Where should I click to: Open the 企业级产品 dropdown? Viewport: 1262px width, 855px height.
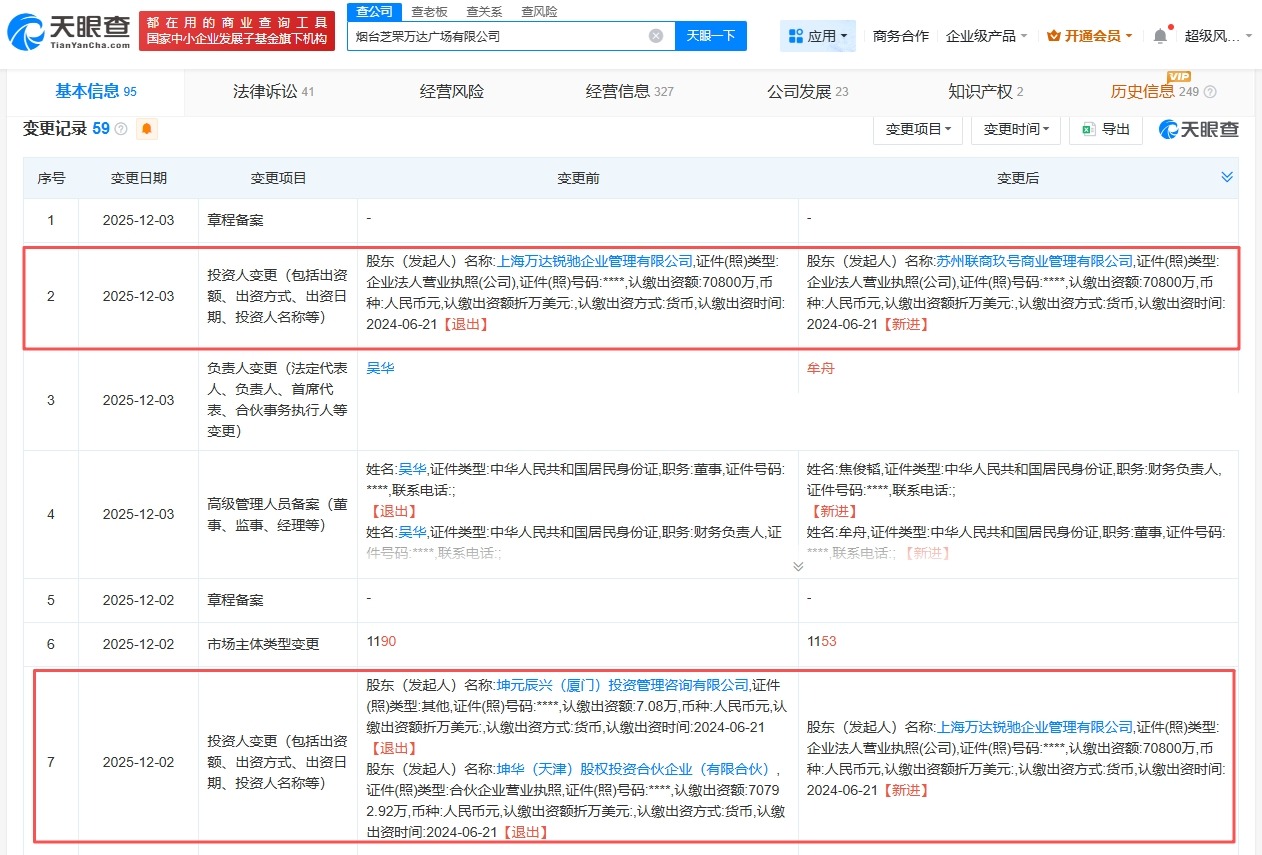pyautogui.click(x=985, y=34)
